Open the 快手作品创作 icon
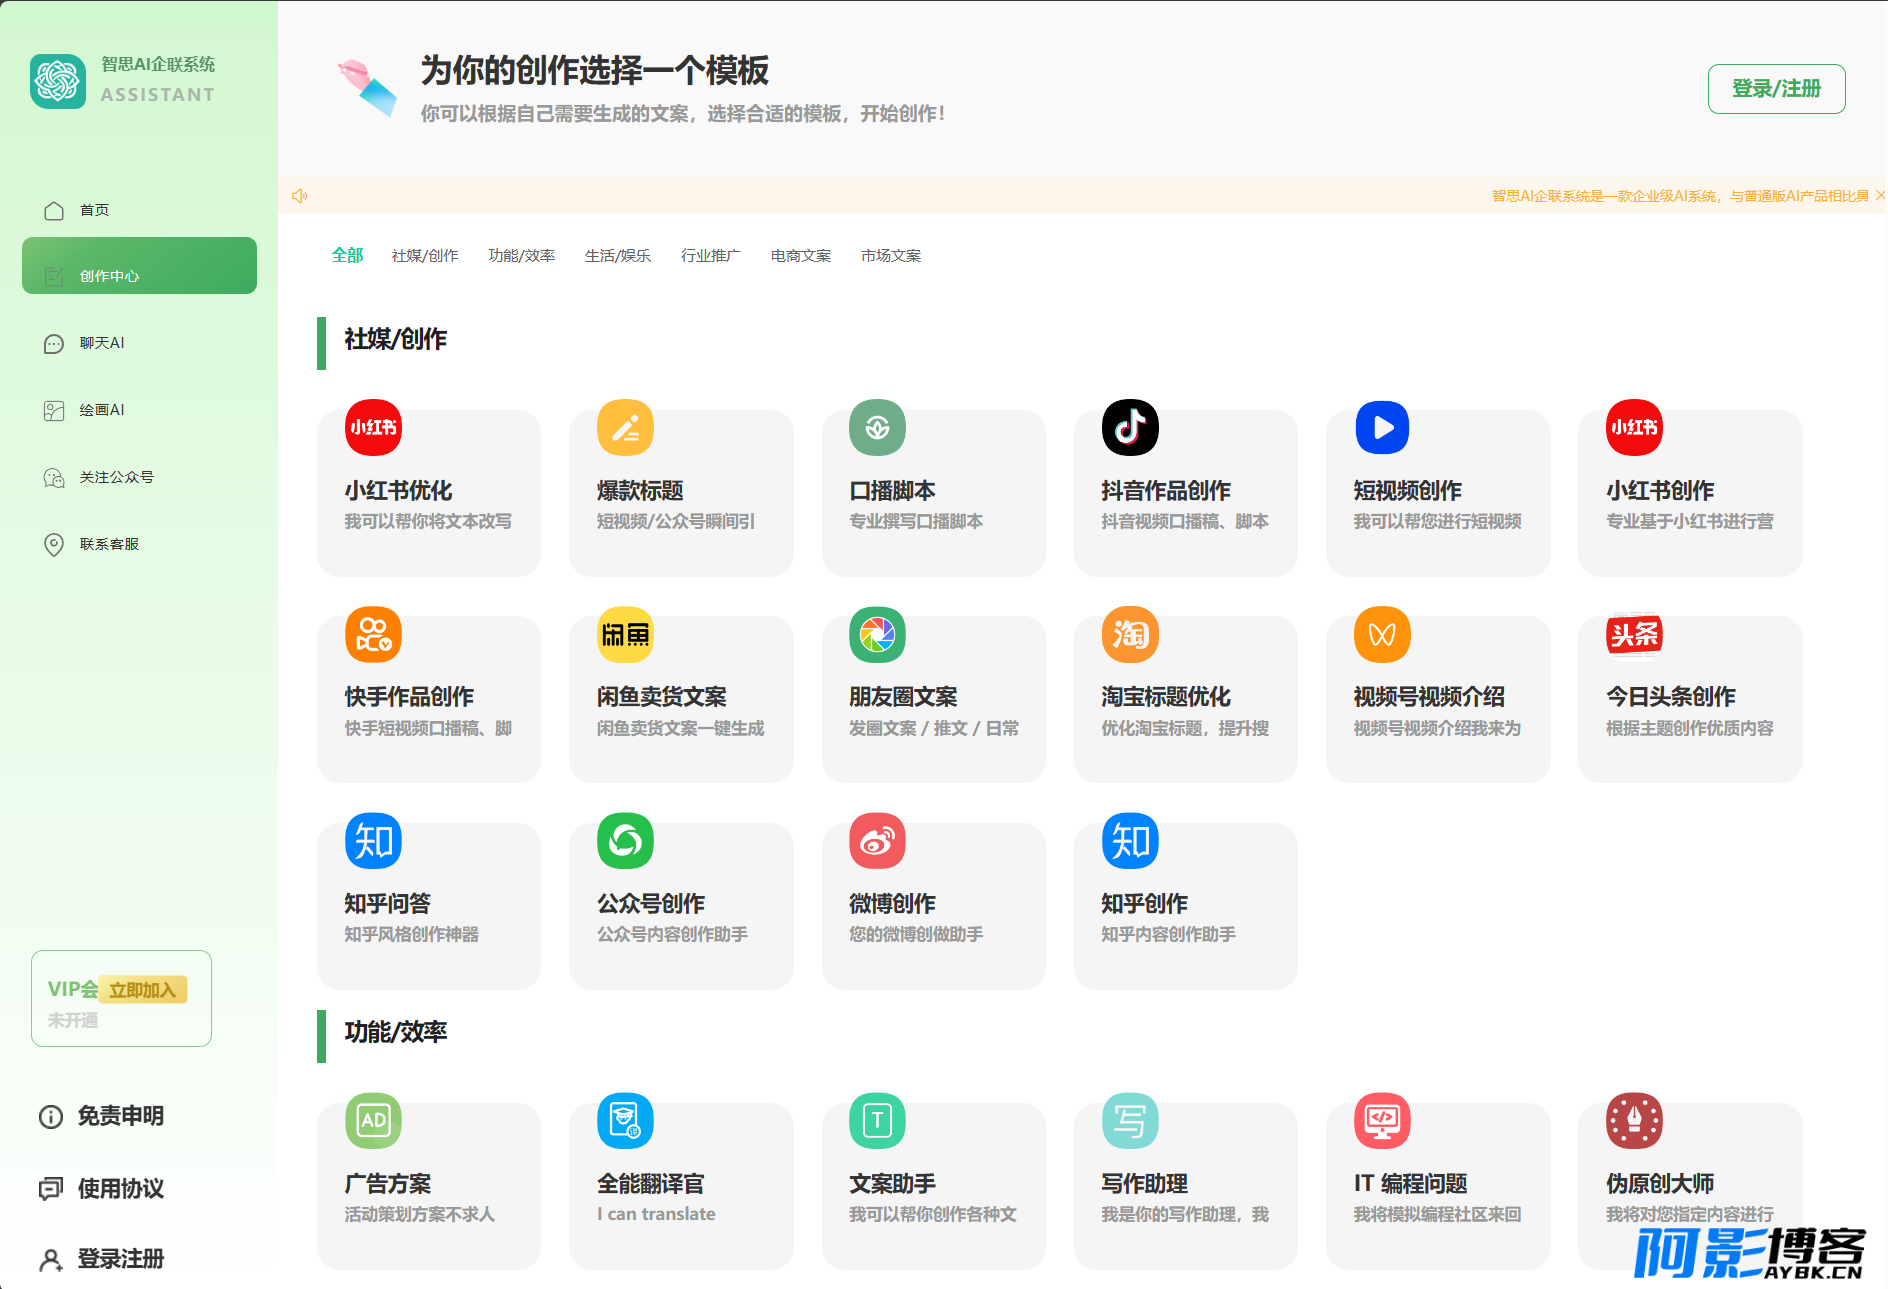 click(373, 634)
